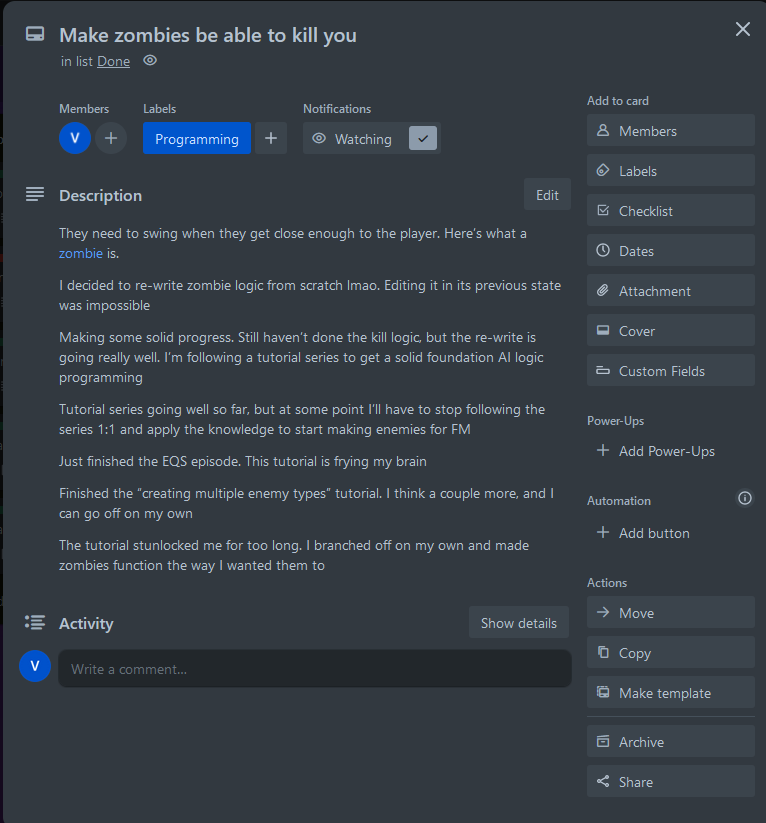Open the zombie hyperlink in description
The height and width of the screenshot is (823, 766).
81,254
